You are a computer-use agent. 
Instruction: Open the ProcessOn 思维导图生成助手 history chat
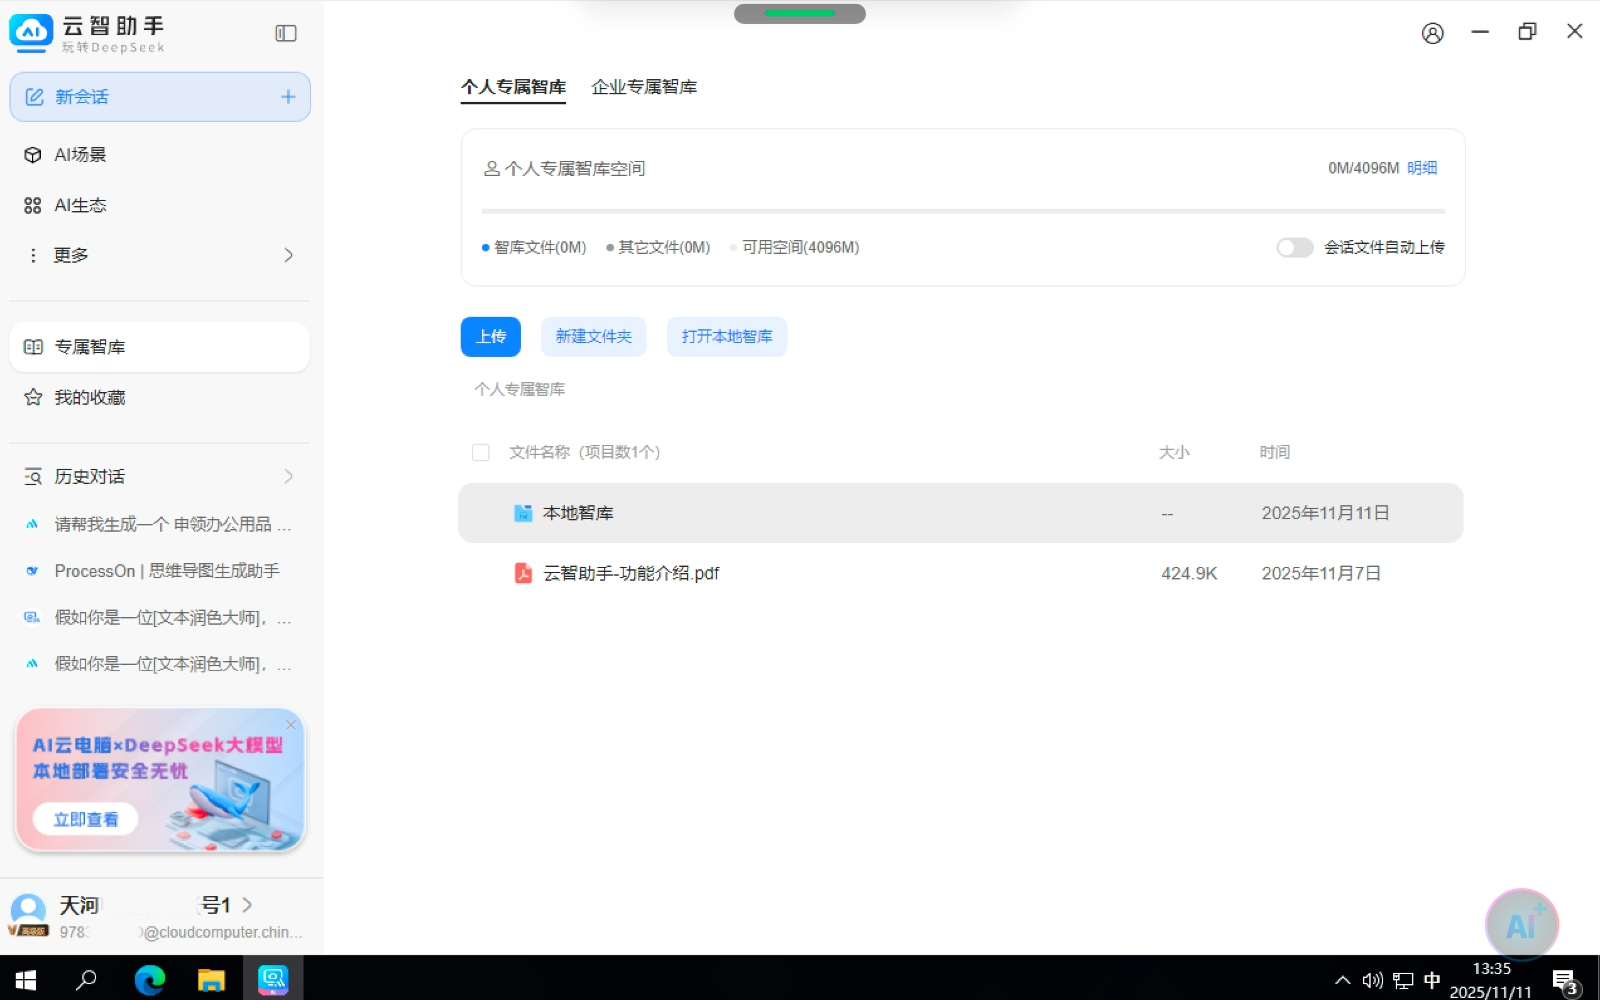coord(166,571)
